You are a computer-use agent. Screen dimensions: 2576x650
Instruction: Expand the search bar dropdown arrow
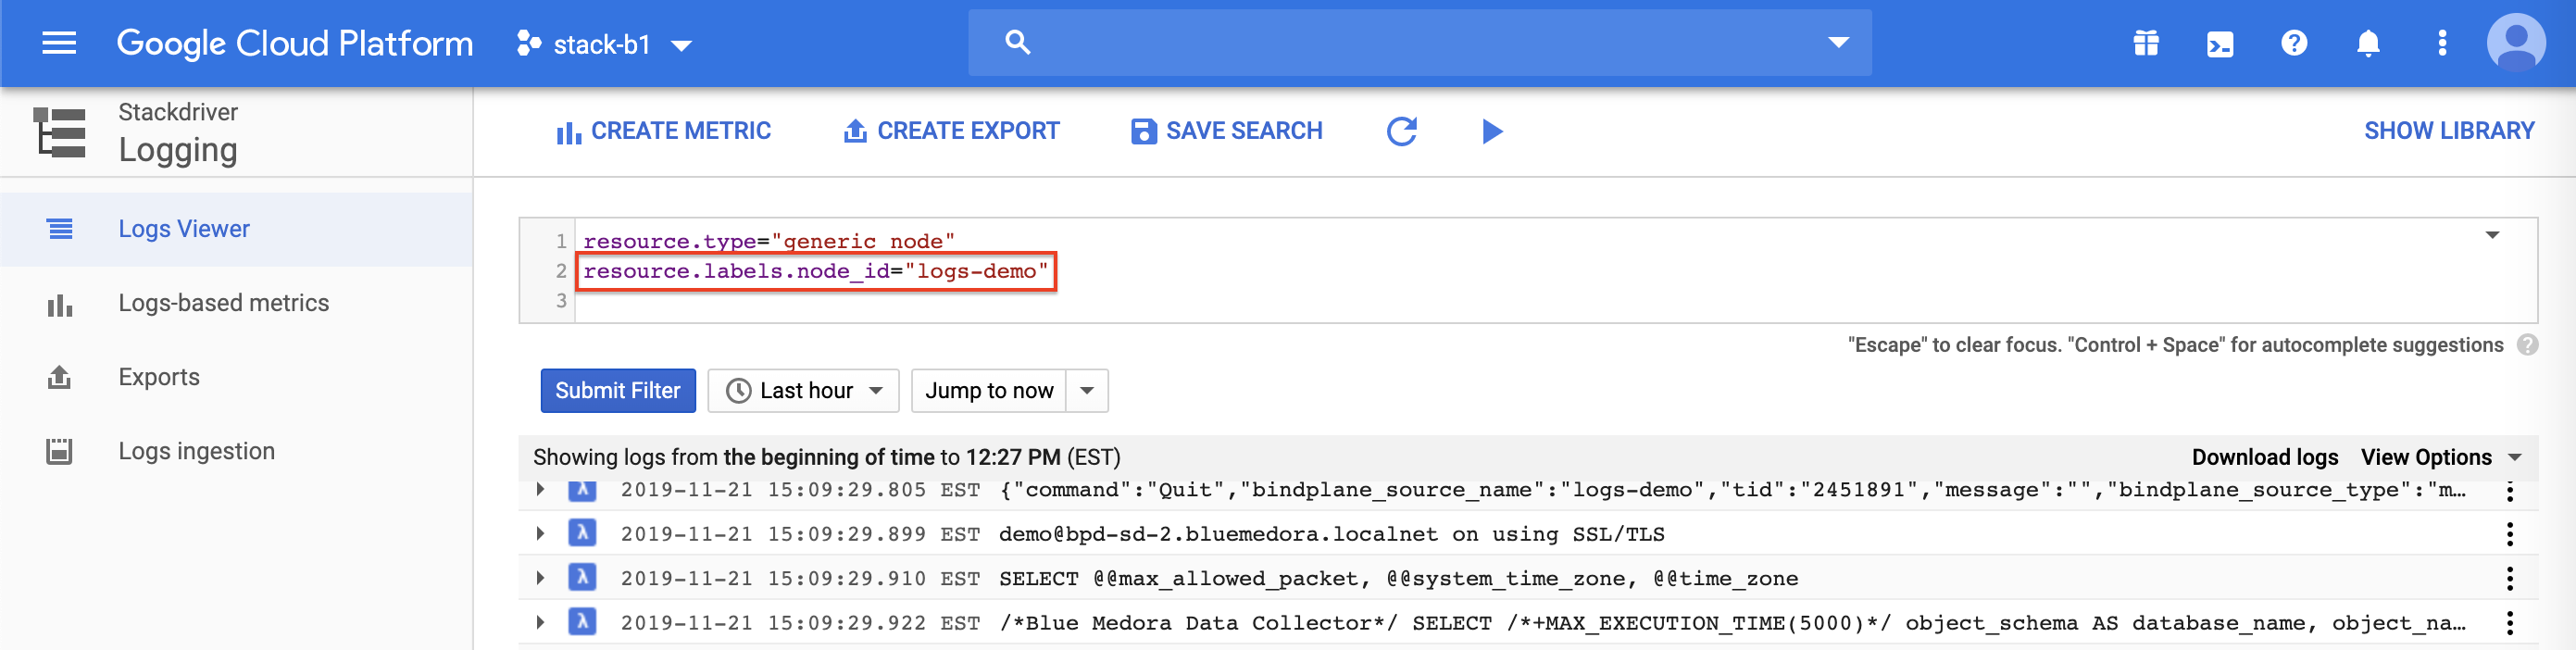1838,42
